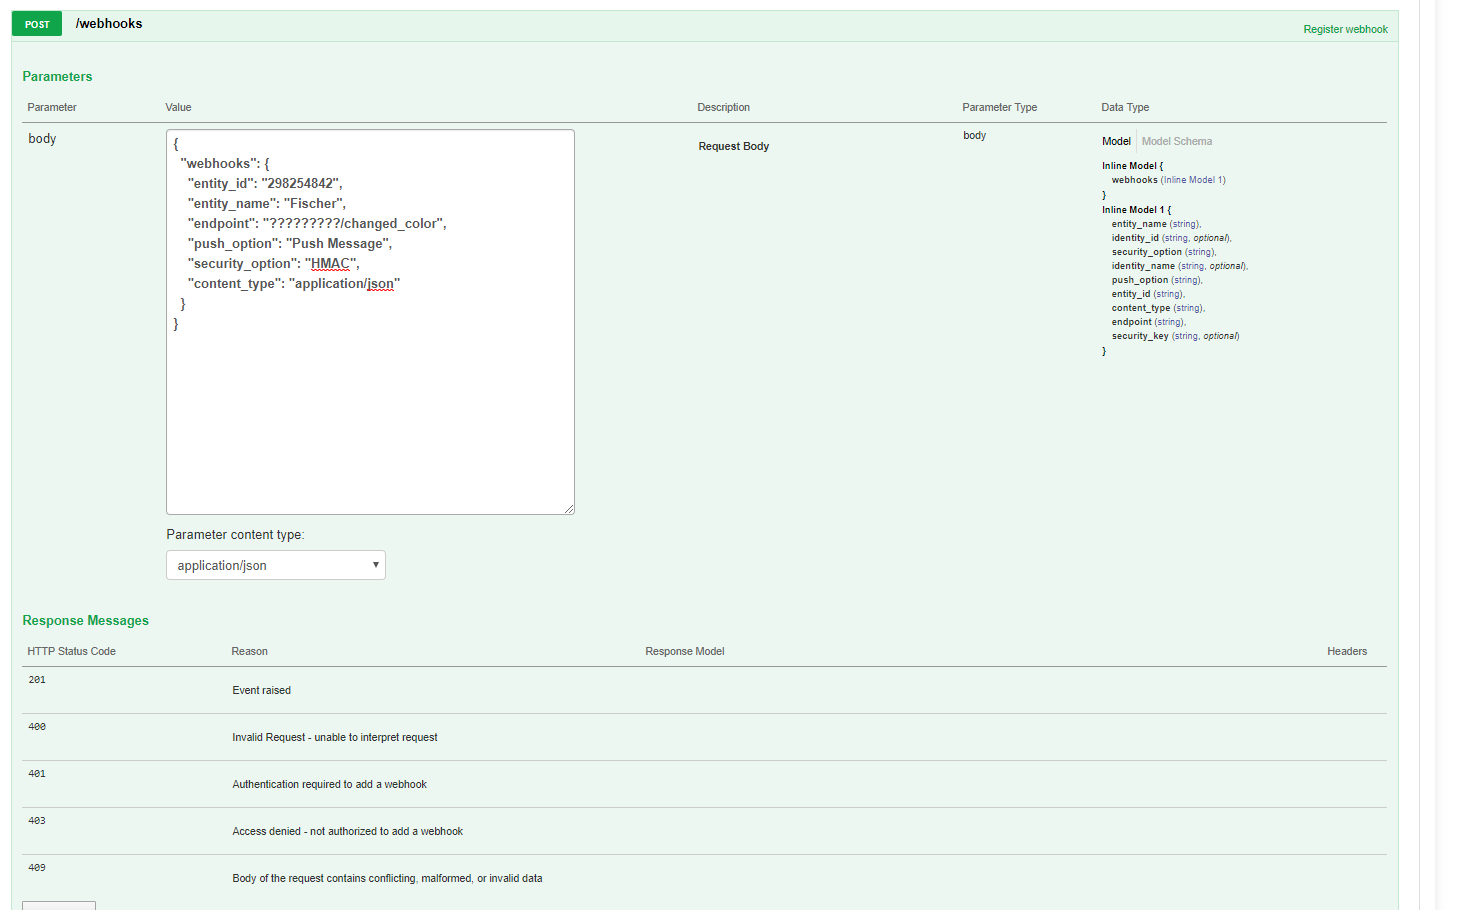Click the security_option model property
The image size is (1471, 910).
coord(1146,252)
